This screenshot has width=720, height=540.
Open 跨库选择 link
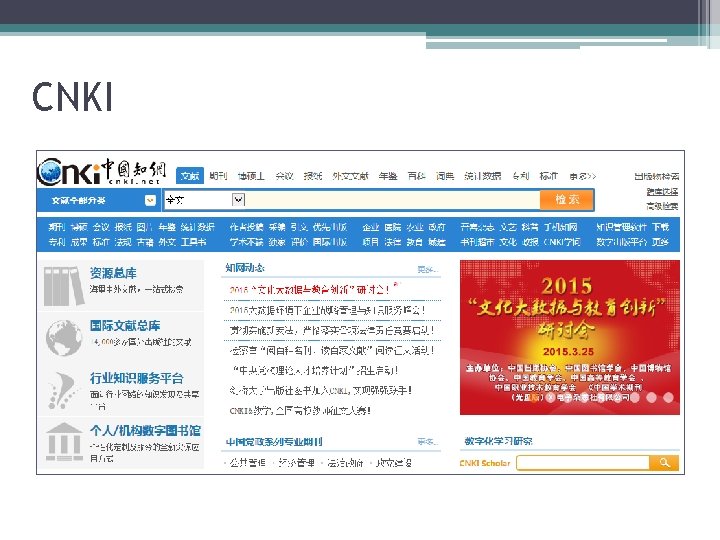tap(662, 191)
